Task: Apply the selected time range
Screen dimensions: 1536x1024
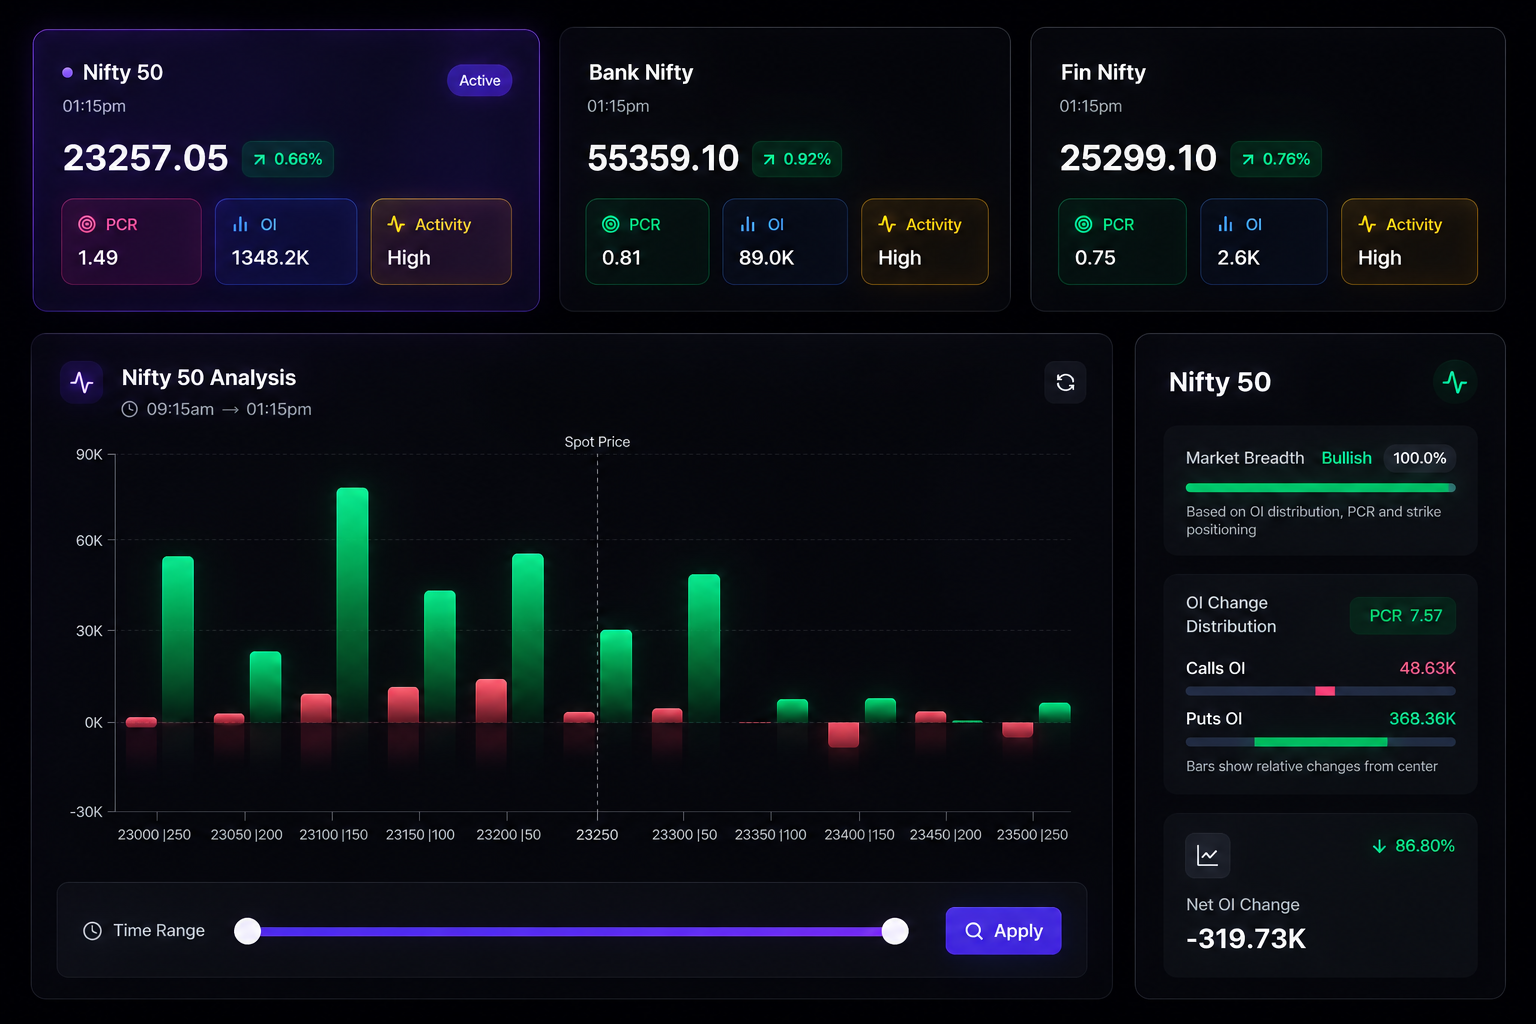Action: [1003, 931]
